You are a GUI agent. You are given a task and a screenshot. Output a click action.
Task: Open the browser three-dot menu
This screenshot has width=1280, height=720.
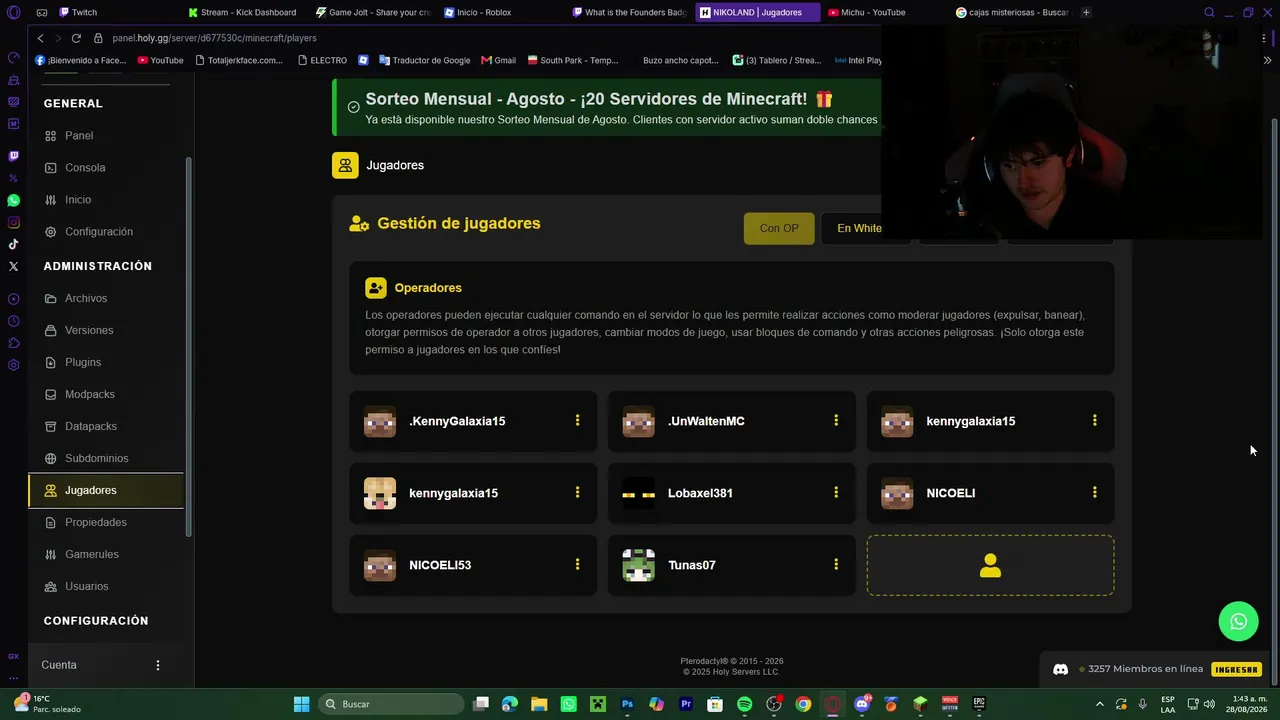tap(1265, 38)
